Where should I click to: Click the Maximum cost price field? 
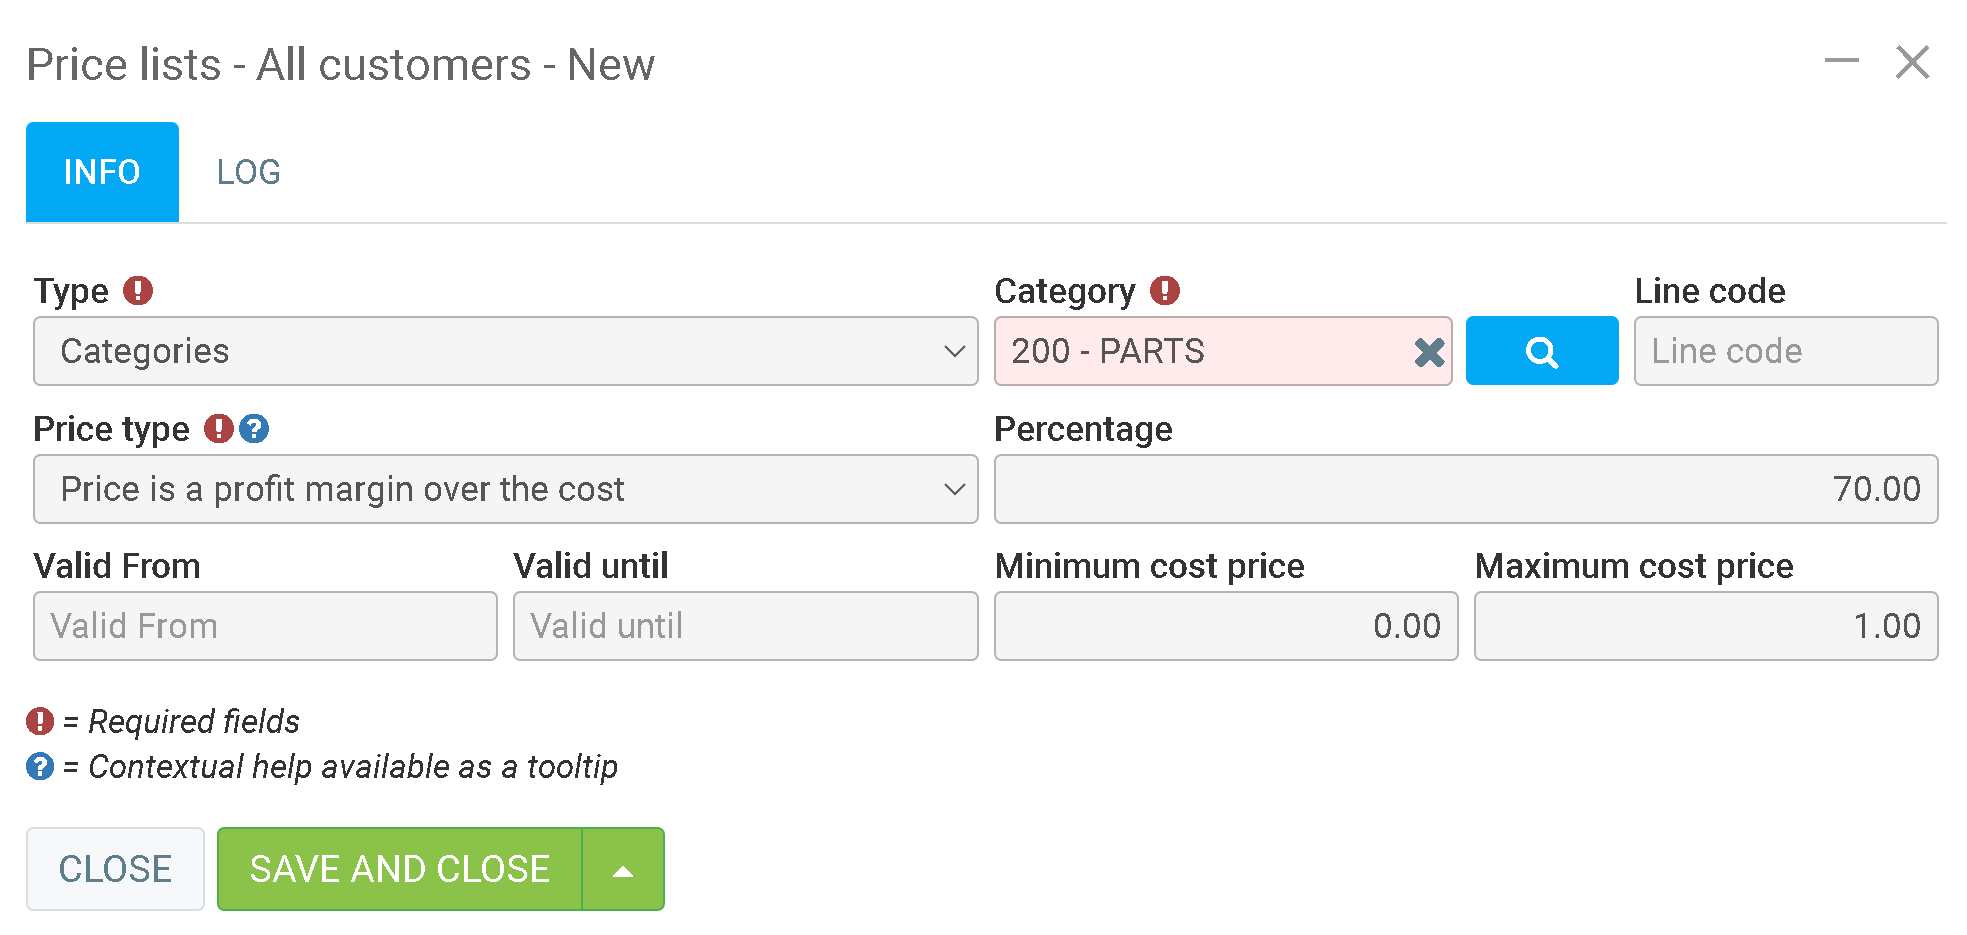click(1705, 626)
